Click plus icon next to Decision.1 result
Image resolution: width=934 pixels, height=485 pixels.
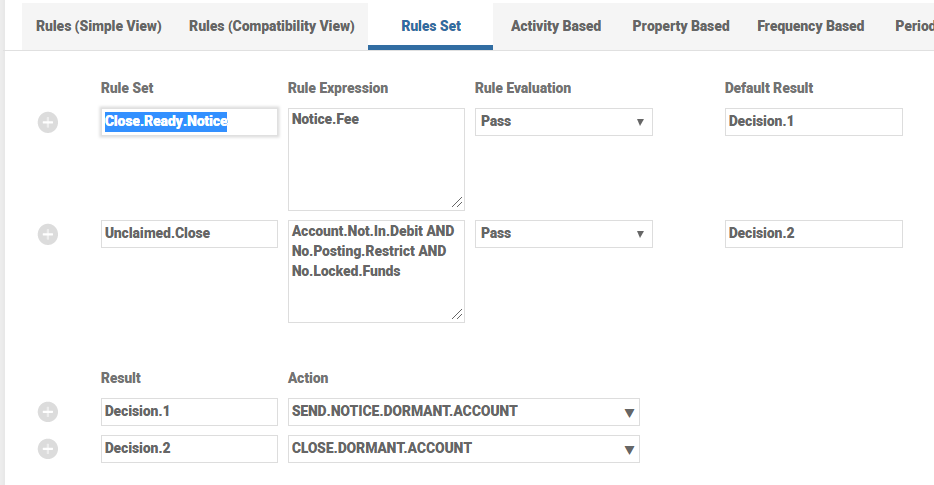pyautogui.click(x=48, y=412)
